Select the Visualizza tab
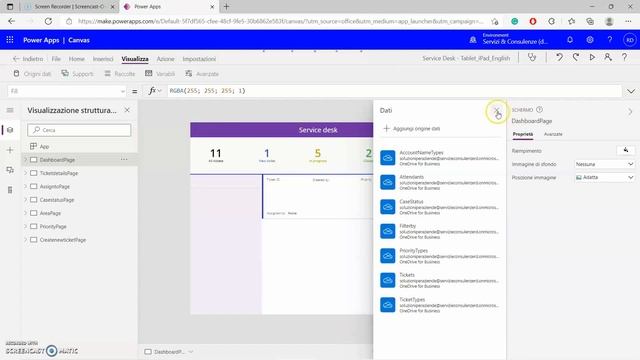 click(x=135, y=59)
